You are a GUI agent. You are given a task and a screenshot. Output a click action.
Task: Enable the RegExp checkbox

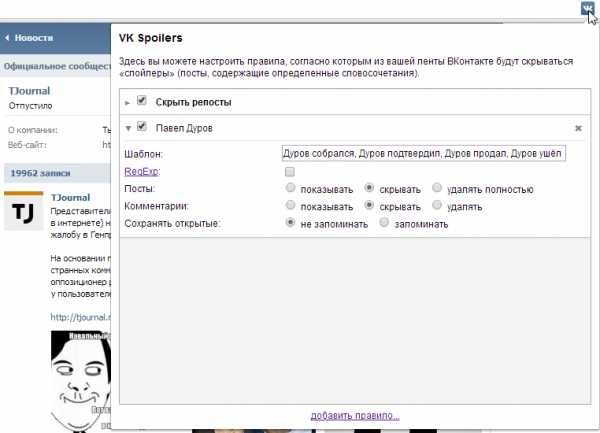tap(290, 172)
